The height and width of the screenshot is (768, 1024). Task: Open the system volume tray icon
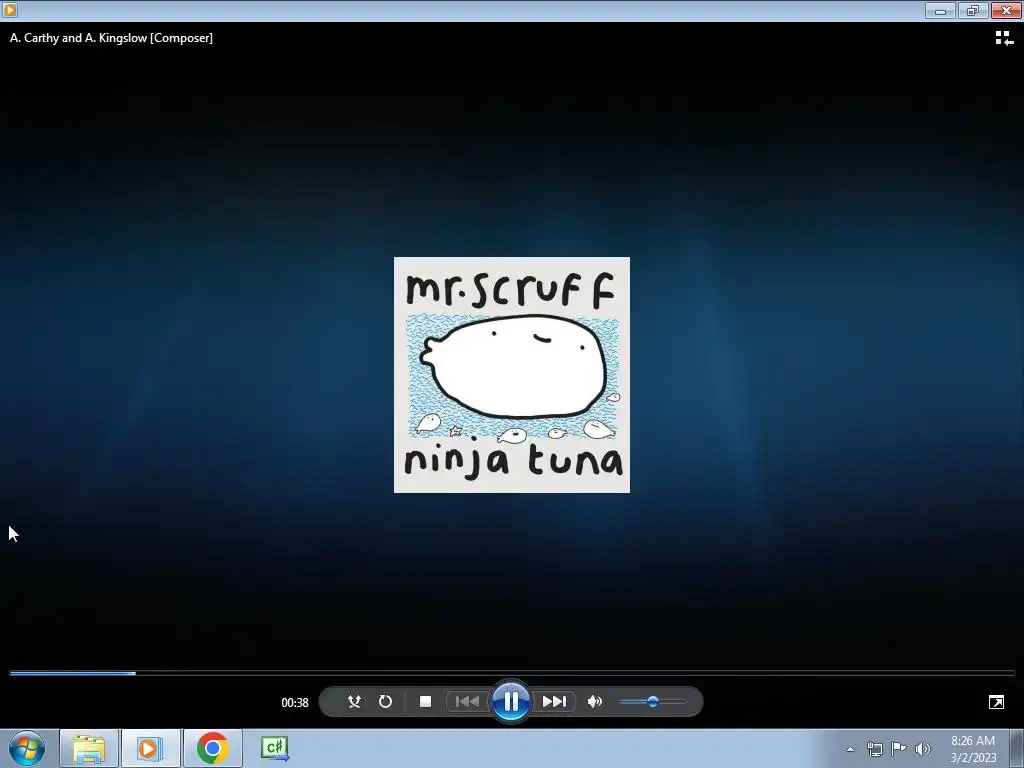pos(923,749)
